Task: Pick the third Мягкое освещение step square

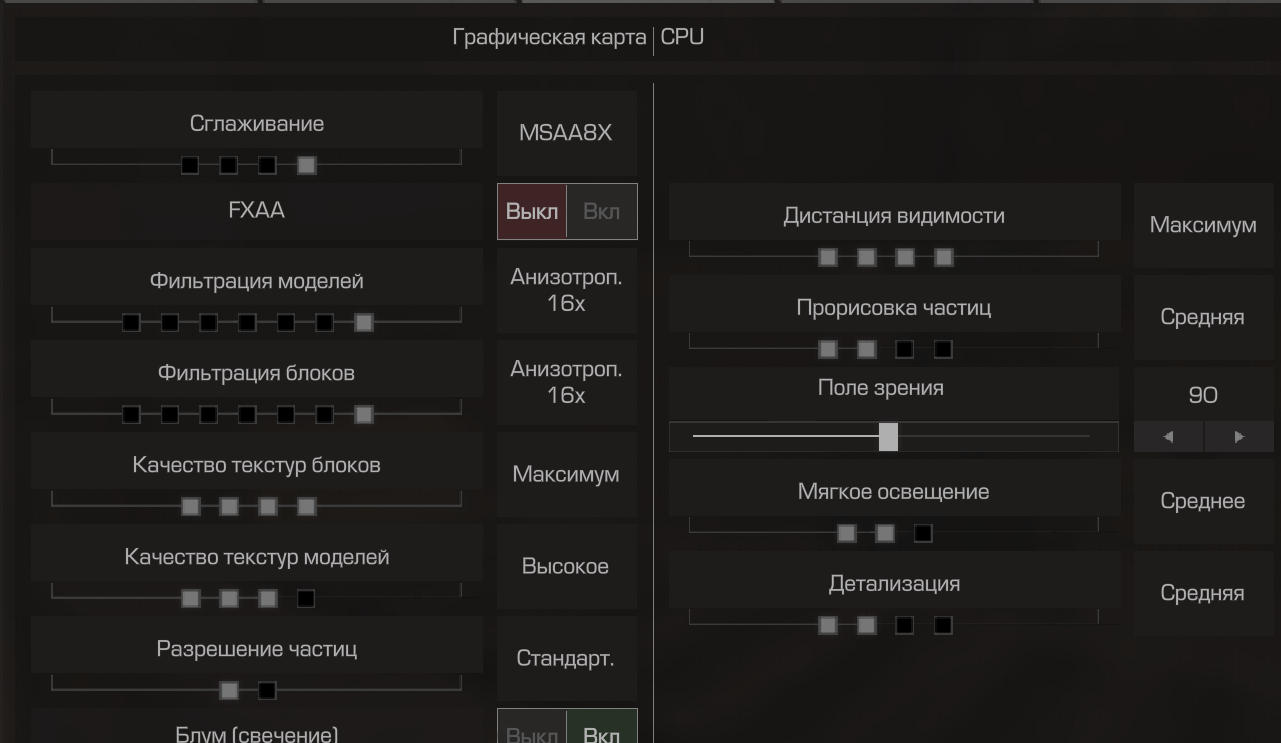Action: click(x=923, y=533)
